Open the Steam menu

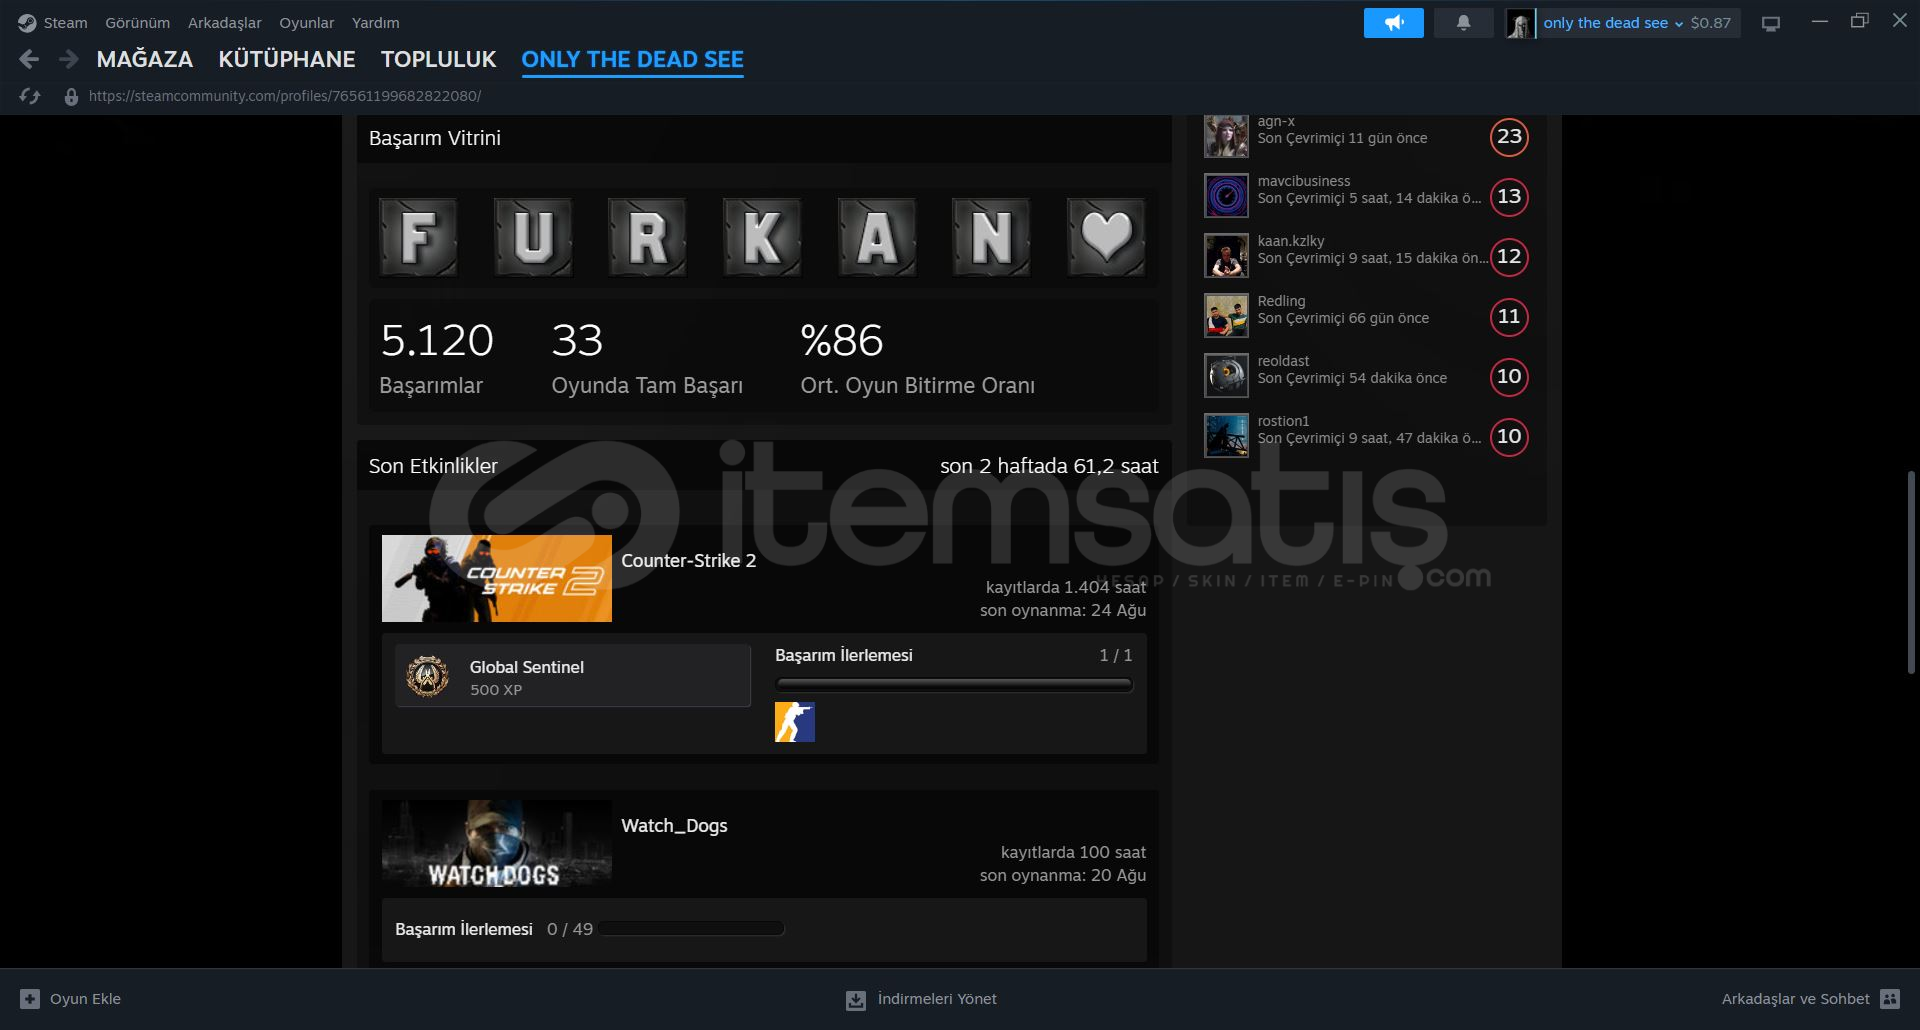(x=65, y=22)
